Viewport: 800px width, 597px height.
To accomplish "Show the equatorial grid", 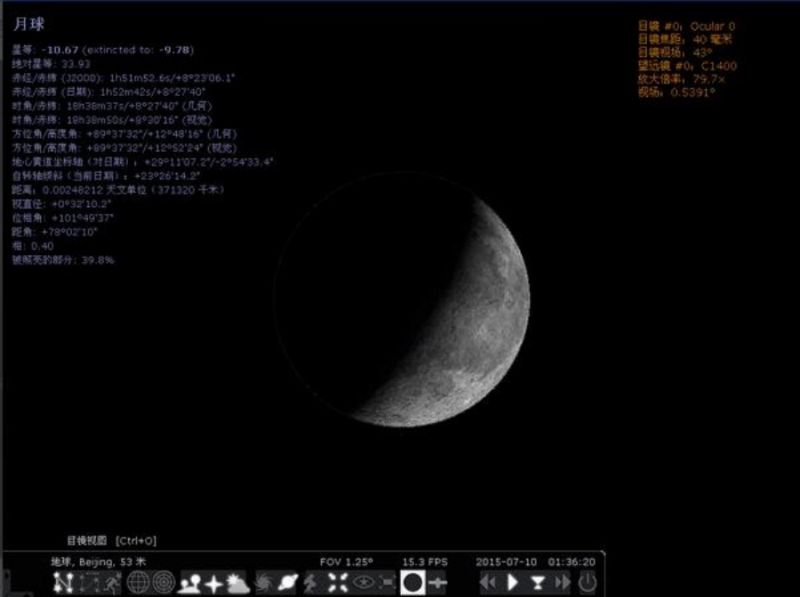I will pyautogui.click(x=138, y=582).
